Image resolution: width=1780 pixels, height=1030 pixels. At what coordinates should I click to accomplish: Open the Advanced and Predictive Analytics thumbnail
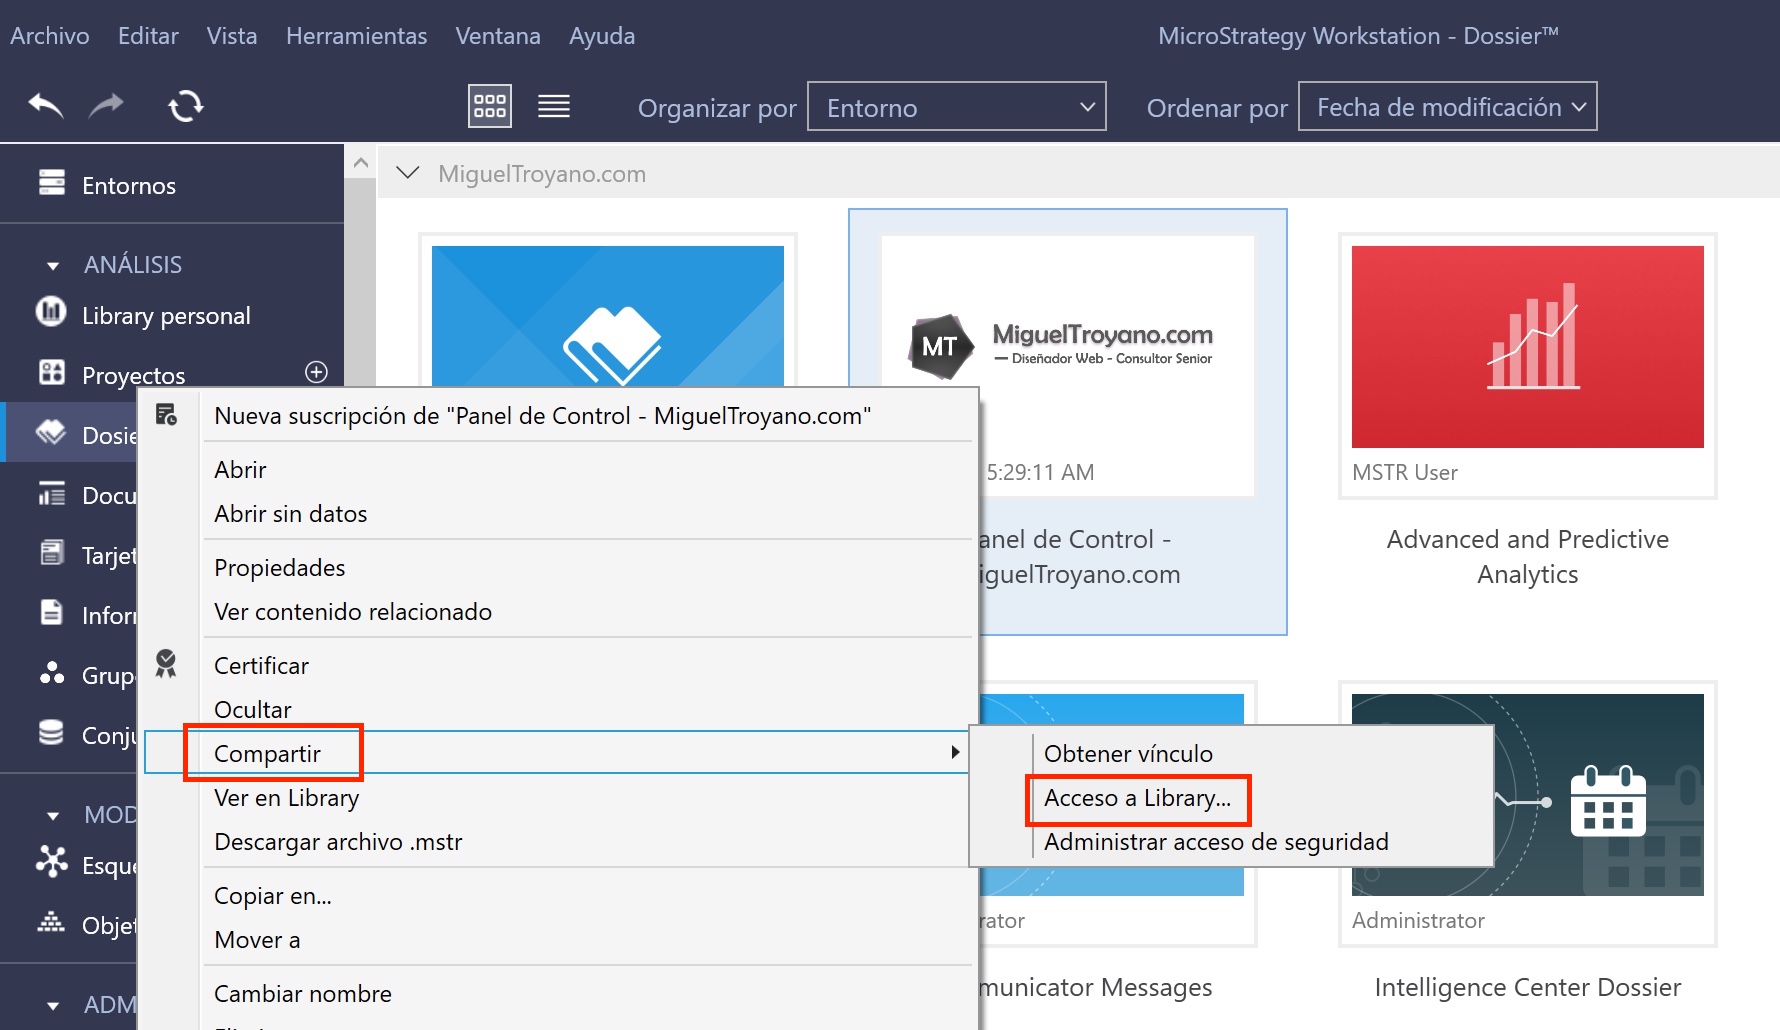(x=1528, y=347)
